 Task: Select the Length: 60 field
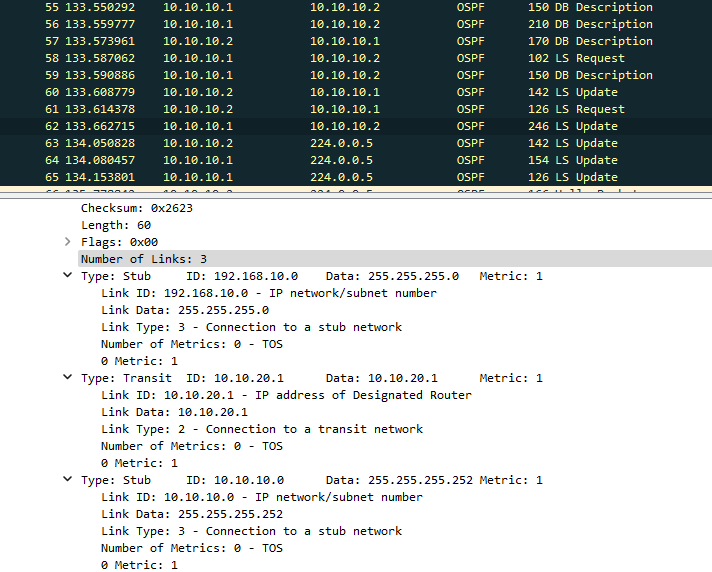click(x=116, y=225)
